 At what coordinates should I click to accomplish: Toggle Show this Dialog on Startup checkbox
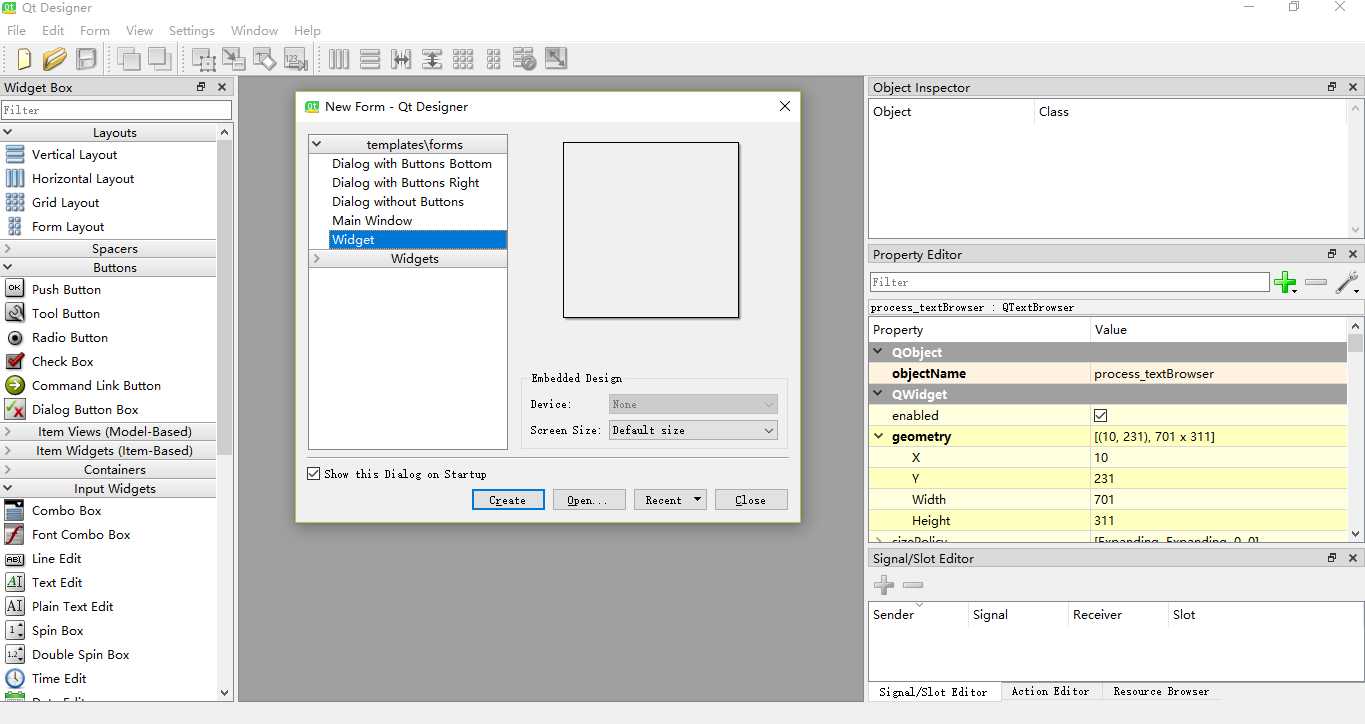pyautogui.click(x=314, y=474)
